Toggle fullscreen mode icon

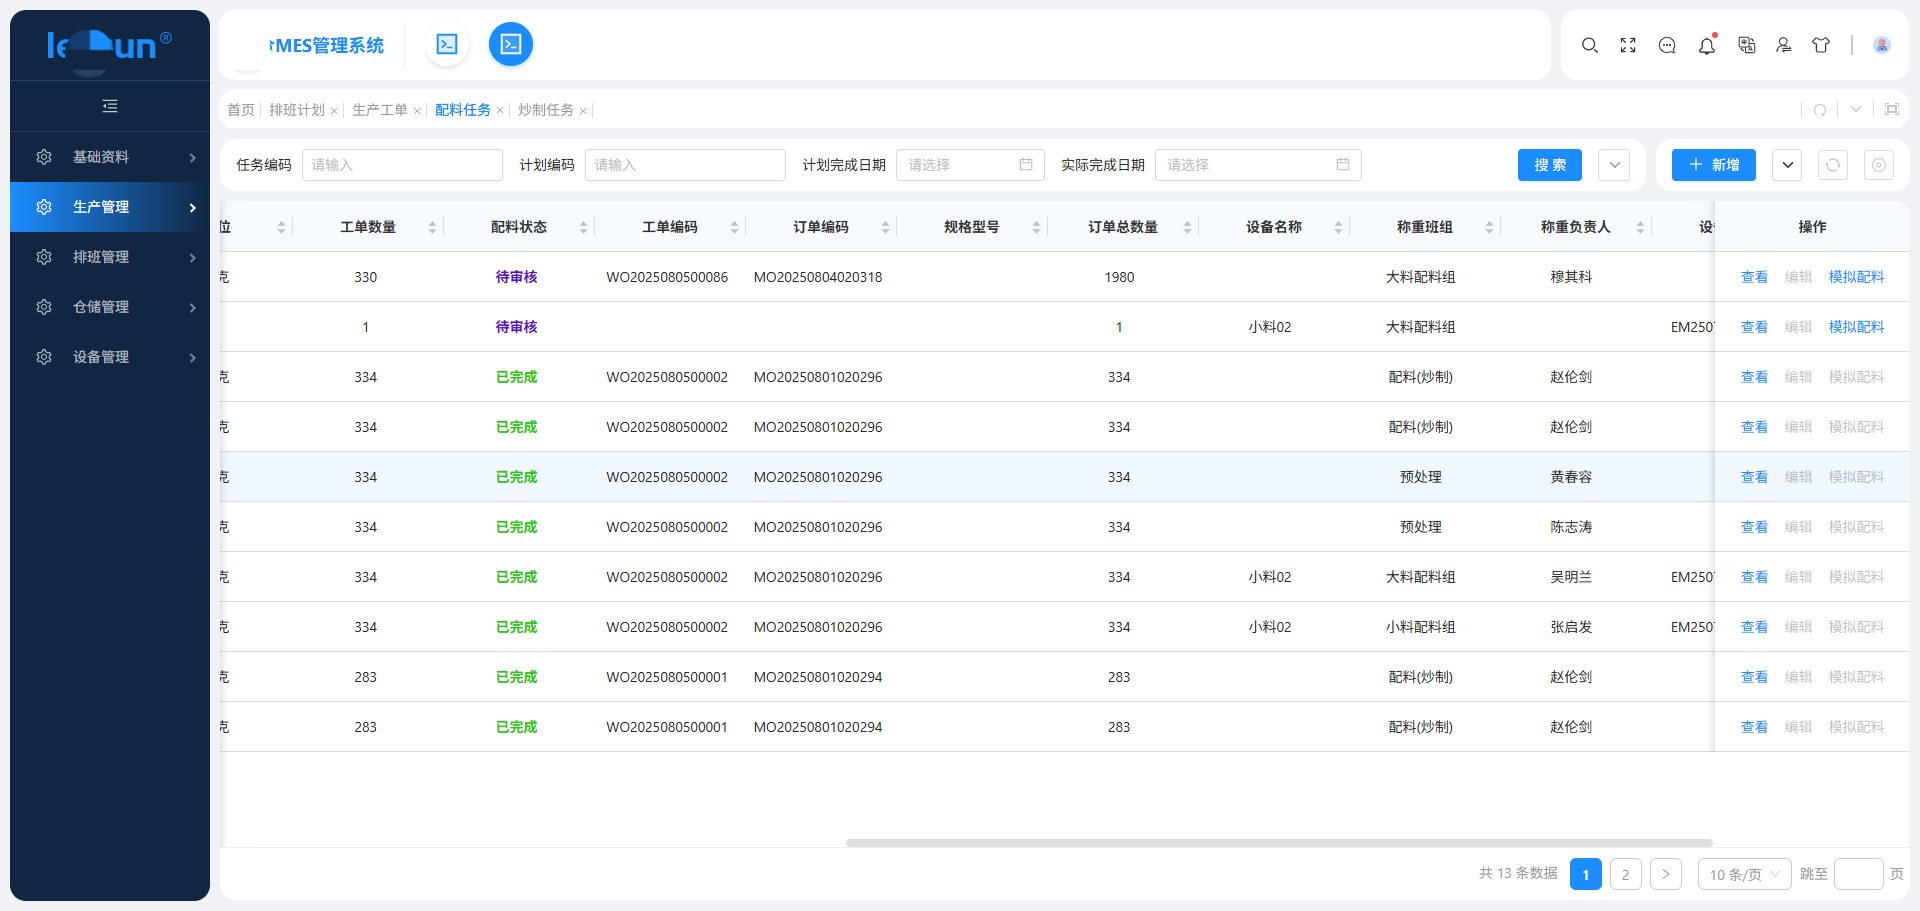coord(1628,45)
